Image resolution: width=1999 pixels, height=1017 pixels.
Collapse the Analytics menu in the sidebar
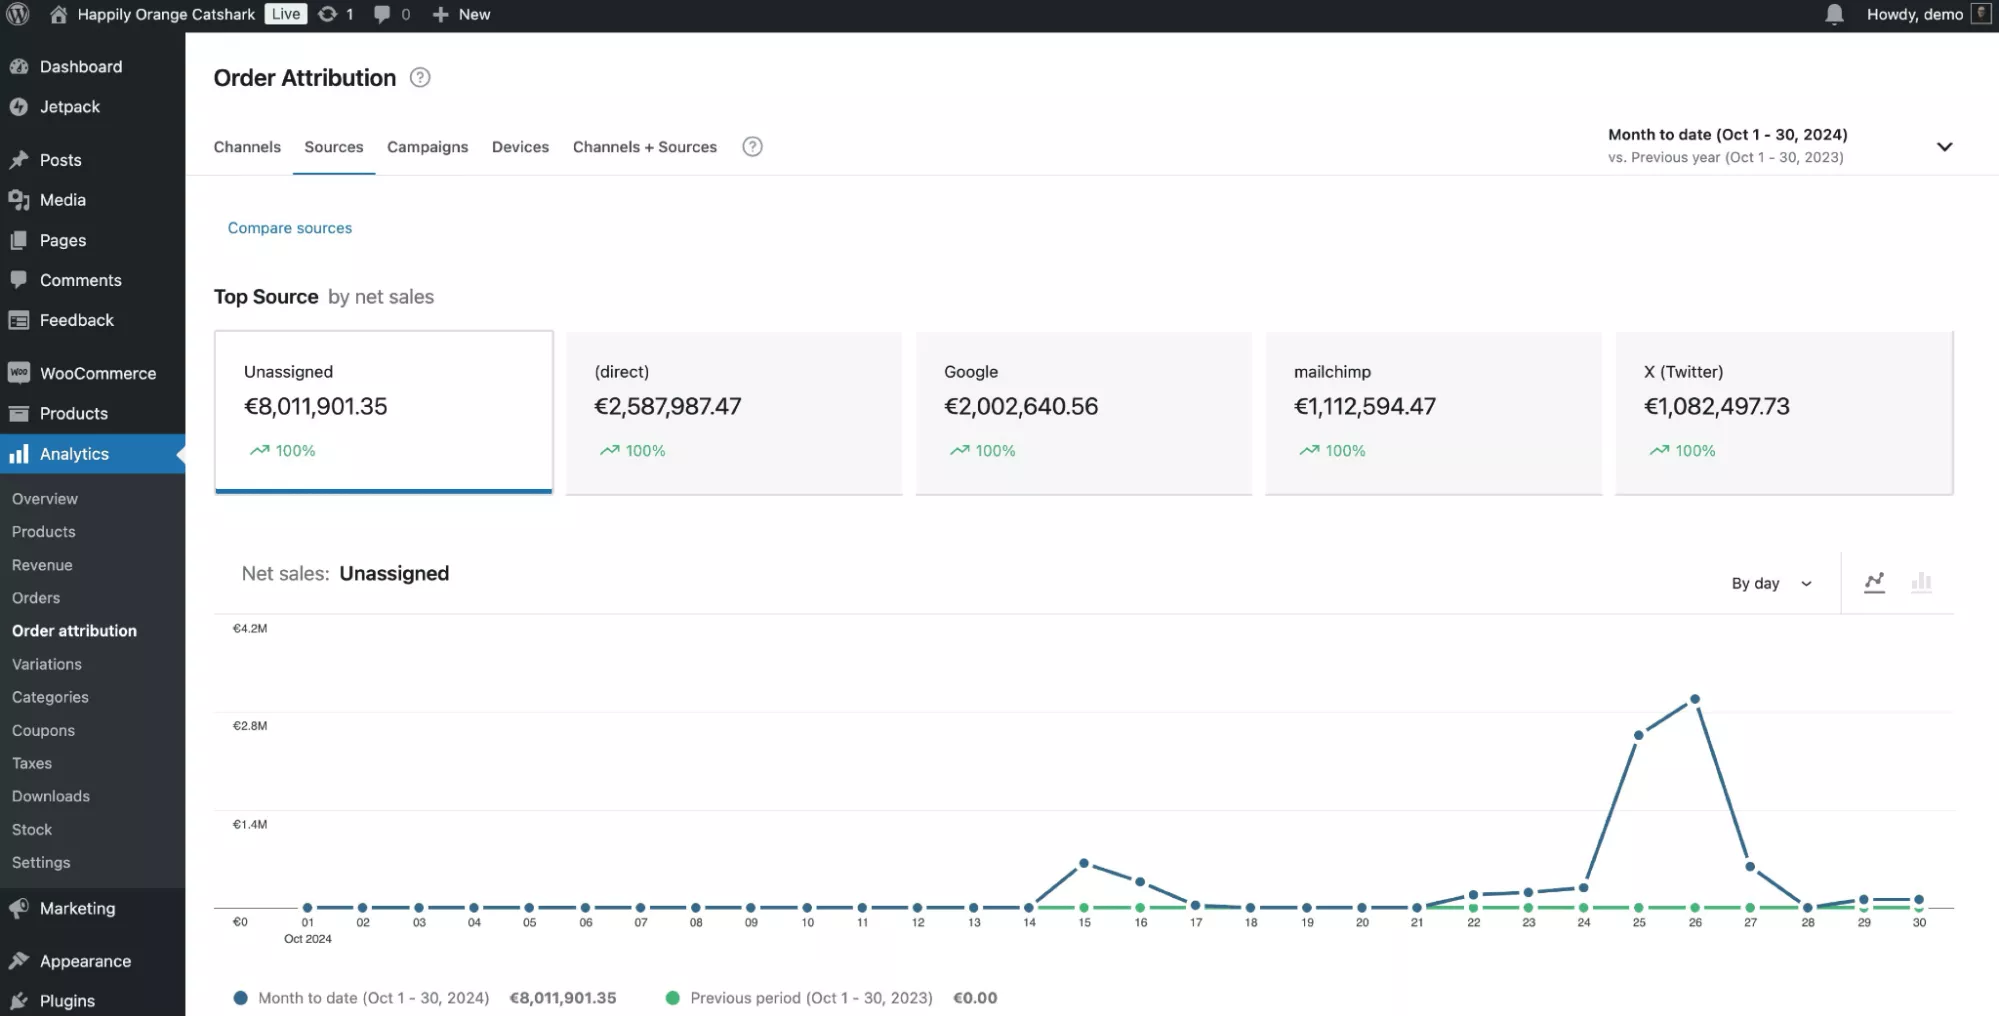point(74,453)
